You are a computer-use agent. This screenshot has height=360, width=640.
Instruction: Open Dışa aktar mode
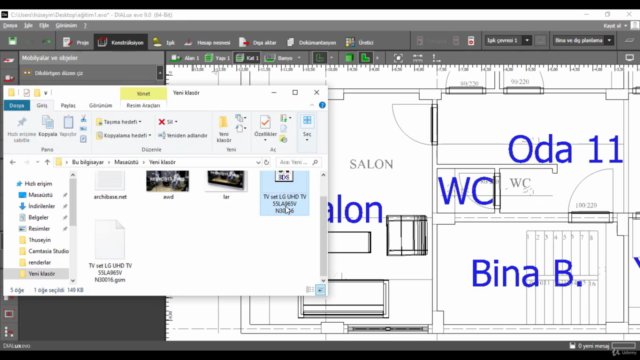pos(258,42)
